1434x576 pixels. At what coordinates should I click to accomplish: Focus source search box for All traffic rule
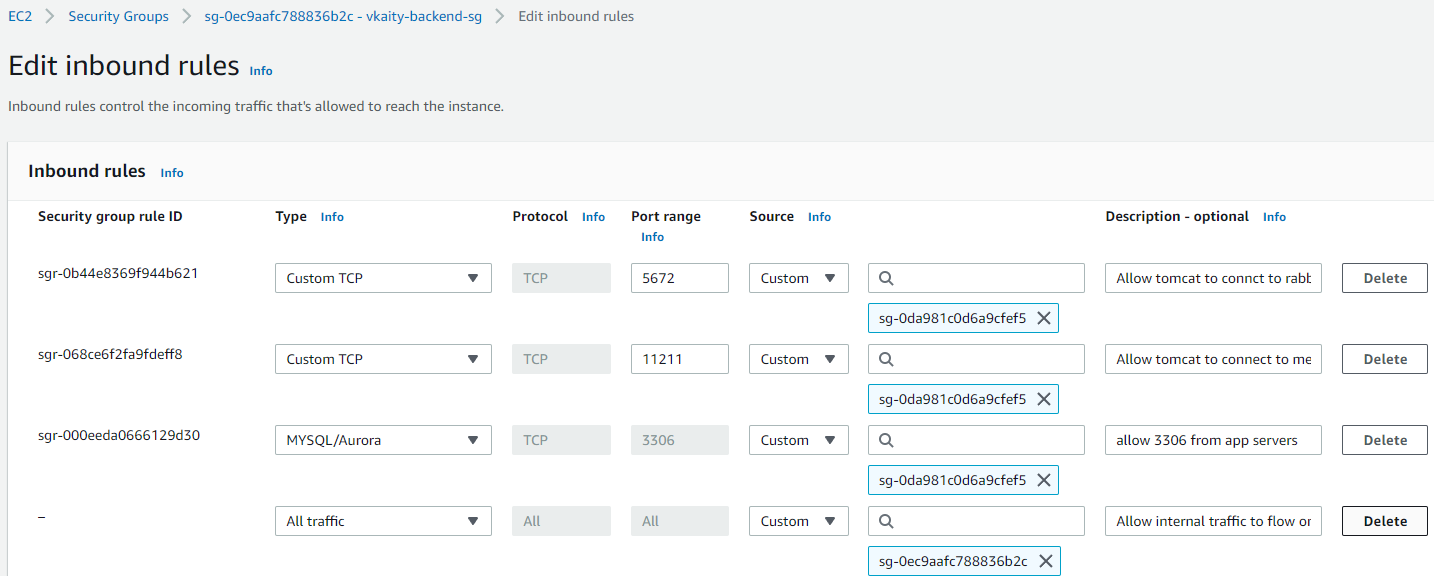[x=976, y=521]
